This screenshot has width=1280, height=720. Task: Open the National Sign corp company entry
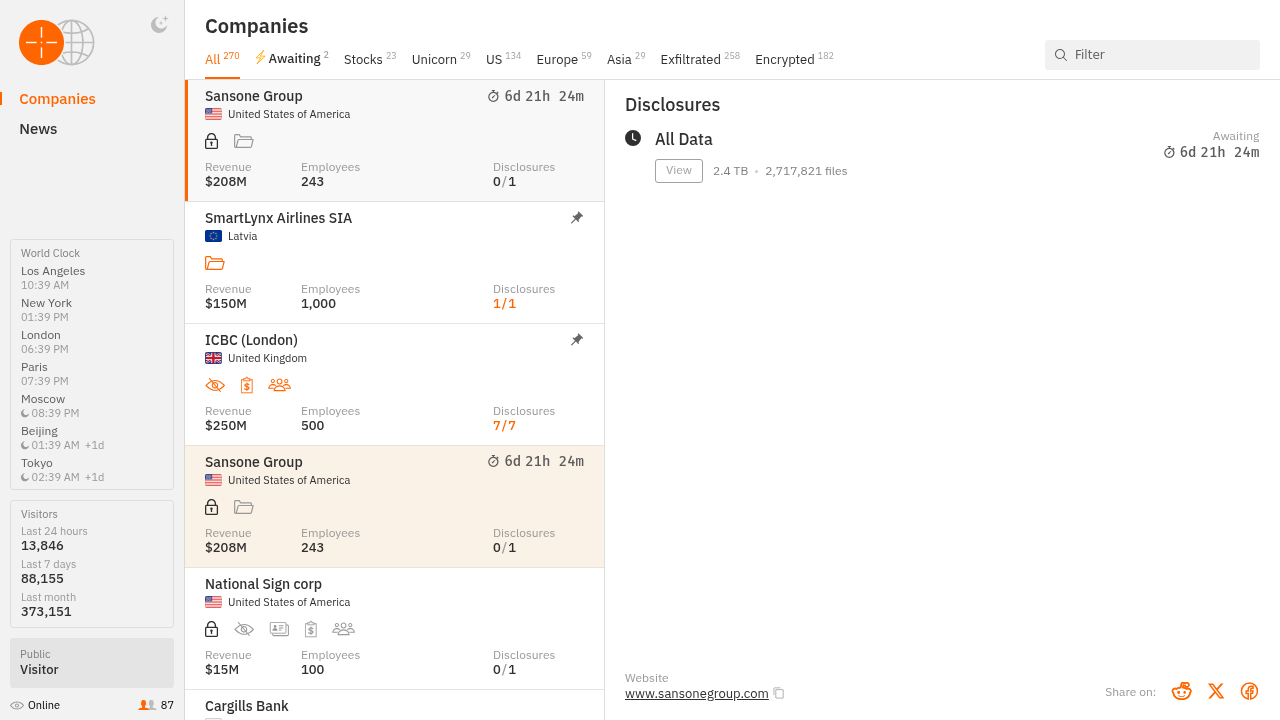pos(395,629)
